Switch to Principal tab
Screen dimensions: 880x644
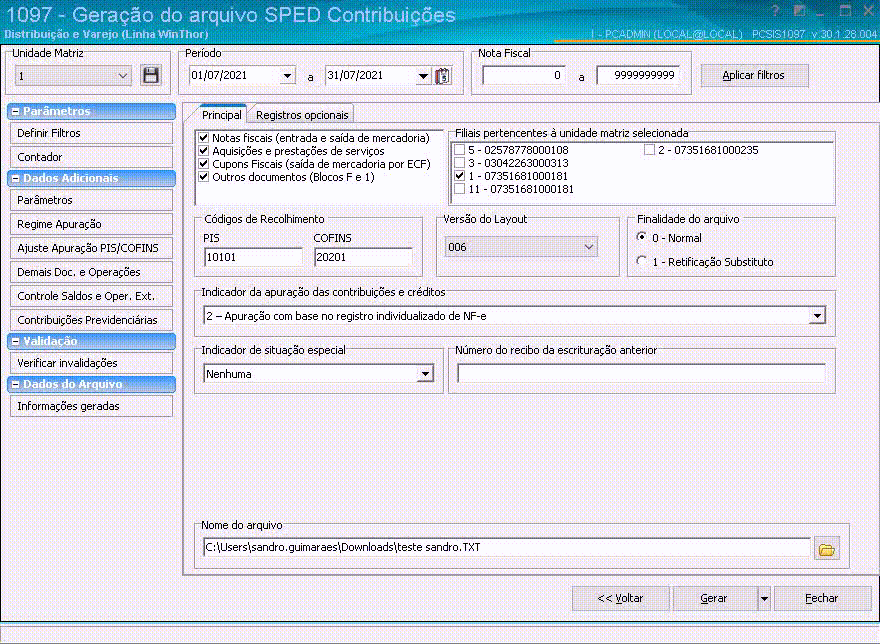coord(221,115)
